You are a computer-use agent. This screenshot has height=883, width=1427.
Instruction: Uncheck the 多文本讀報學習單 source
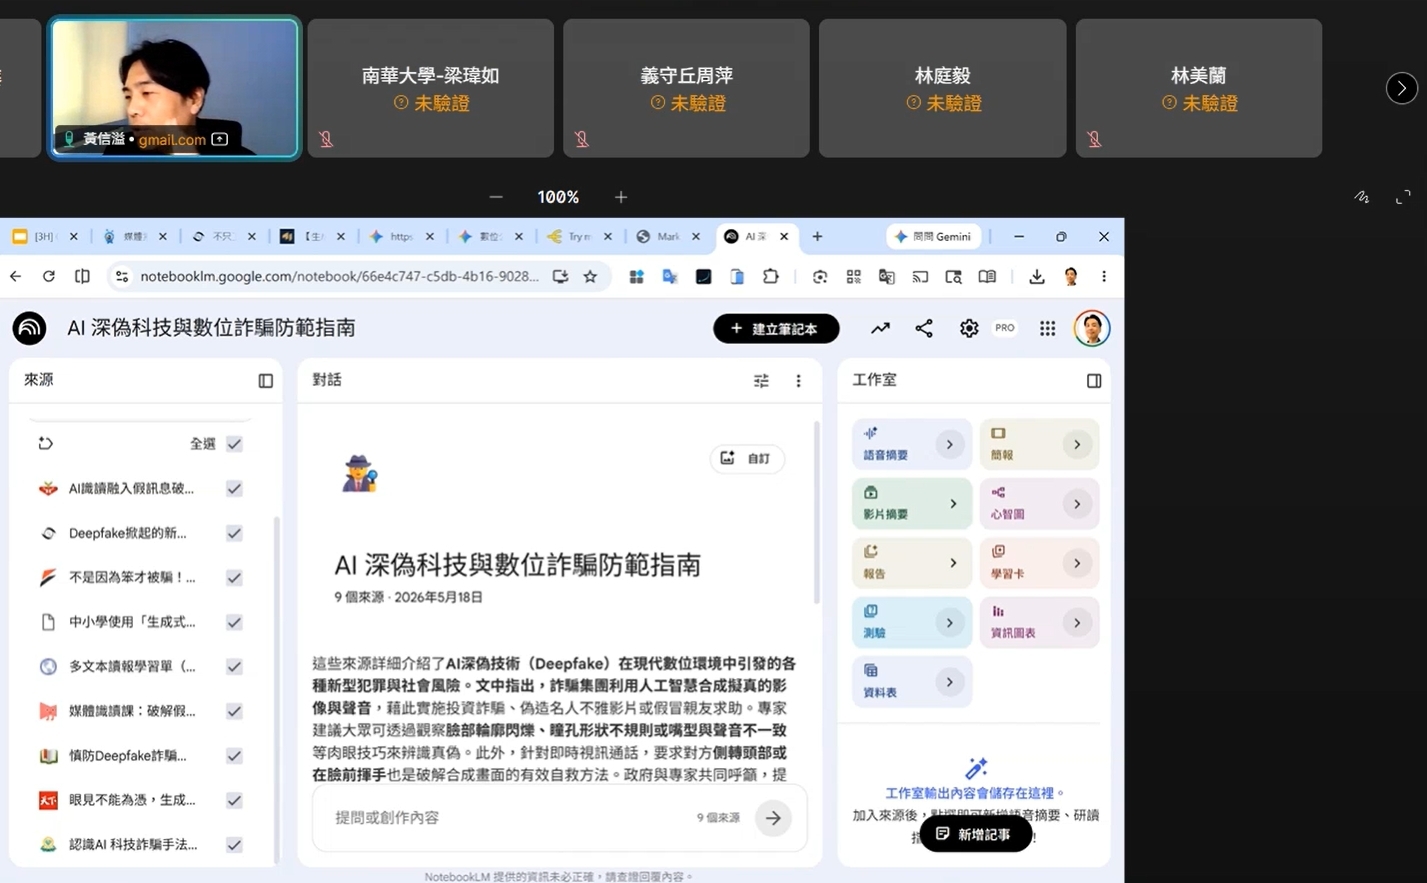coord(234,666)
